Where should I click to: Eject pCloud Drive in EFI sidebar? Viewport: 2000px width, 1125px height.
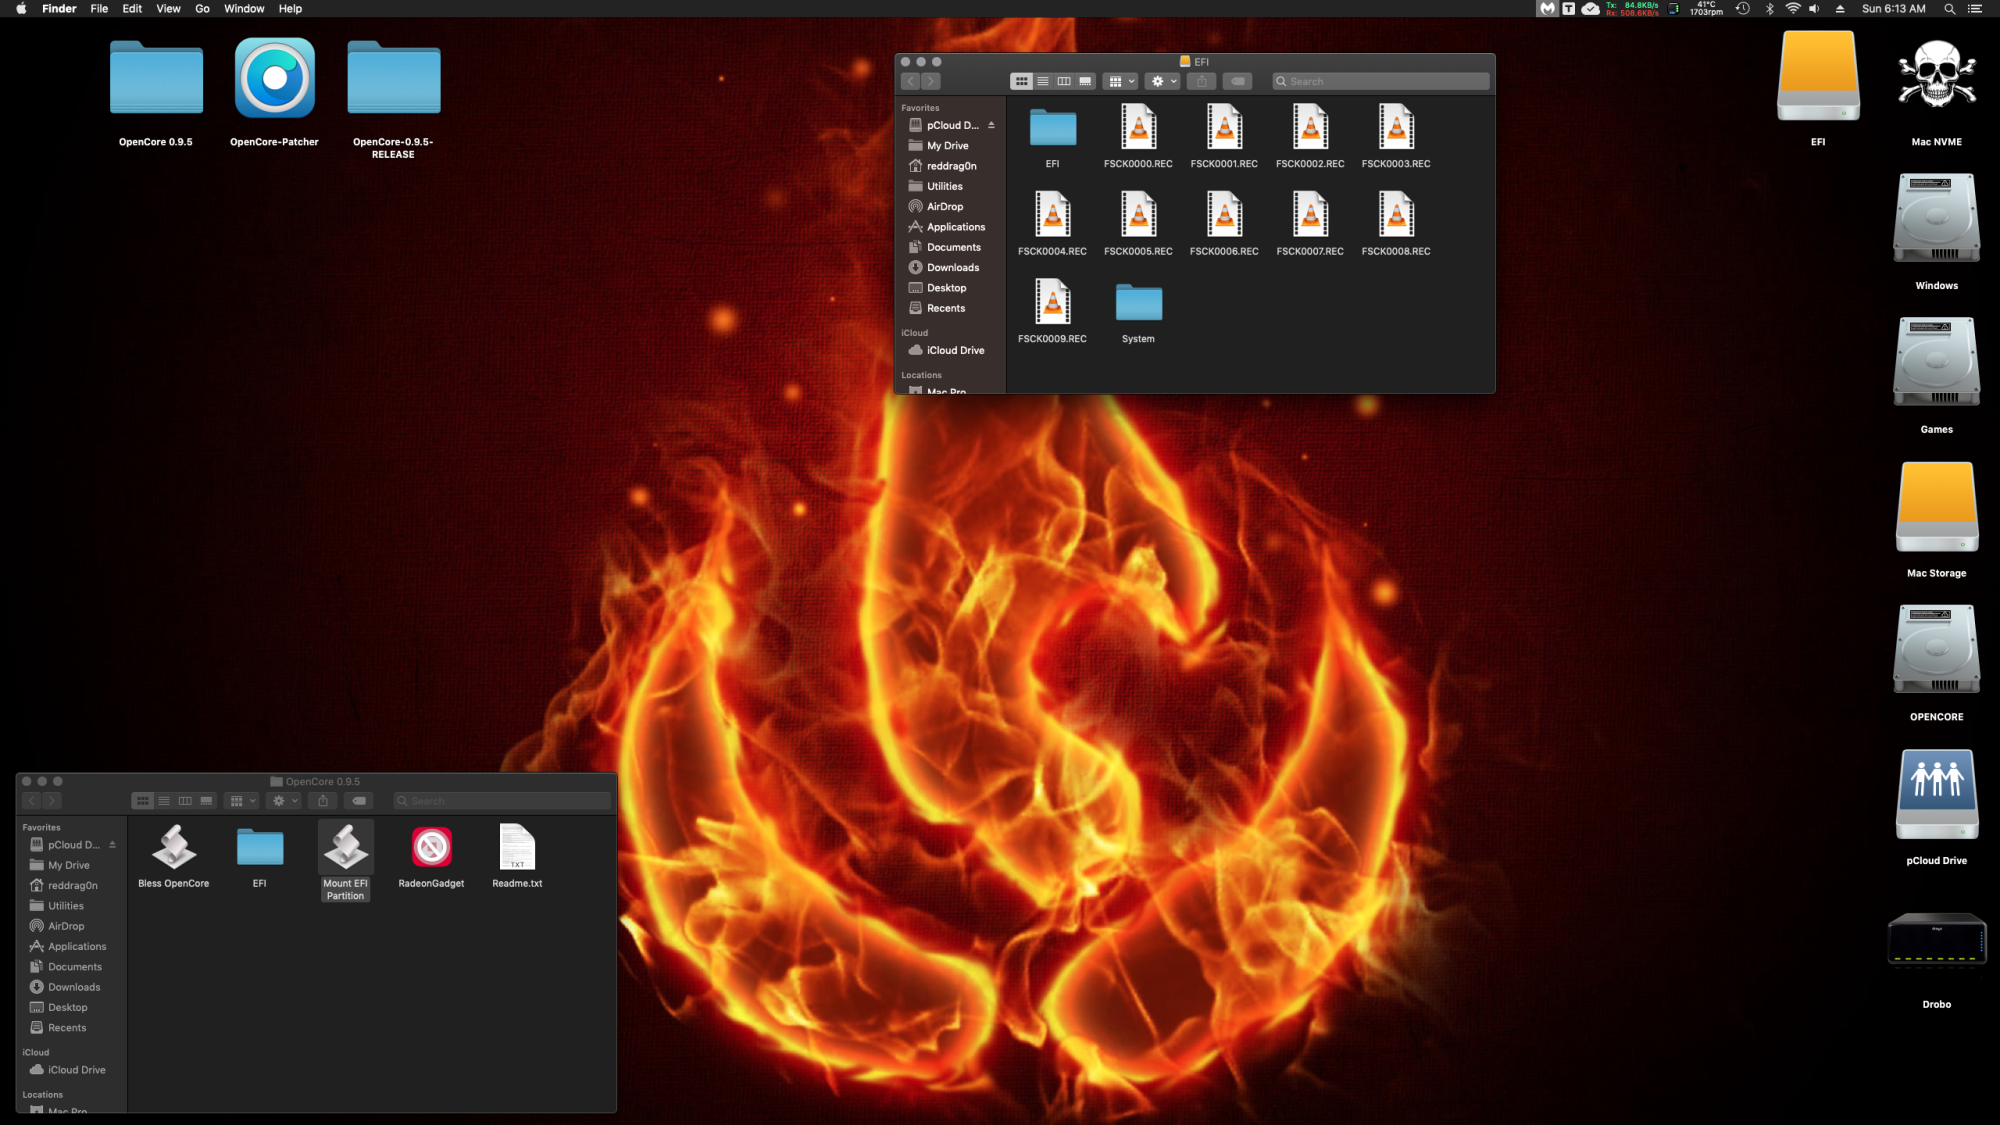[x=991, y=125]
